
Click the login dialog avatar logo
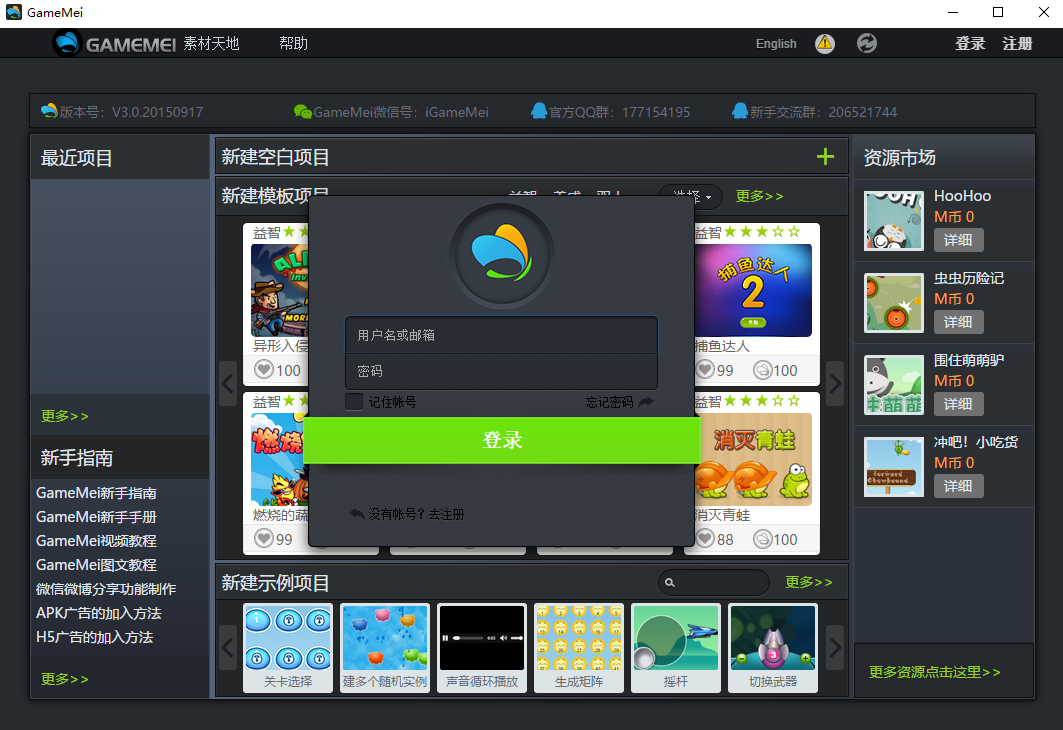(x=502, y=256)
